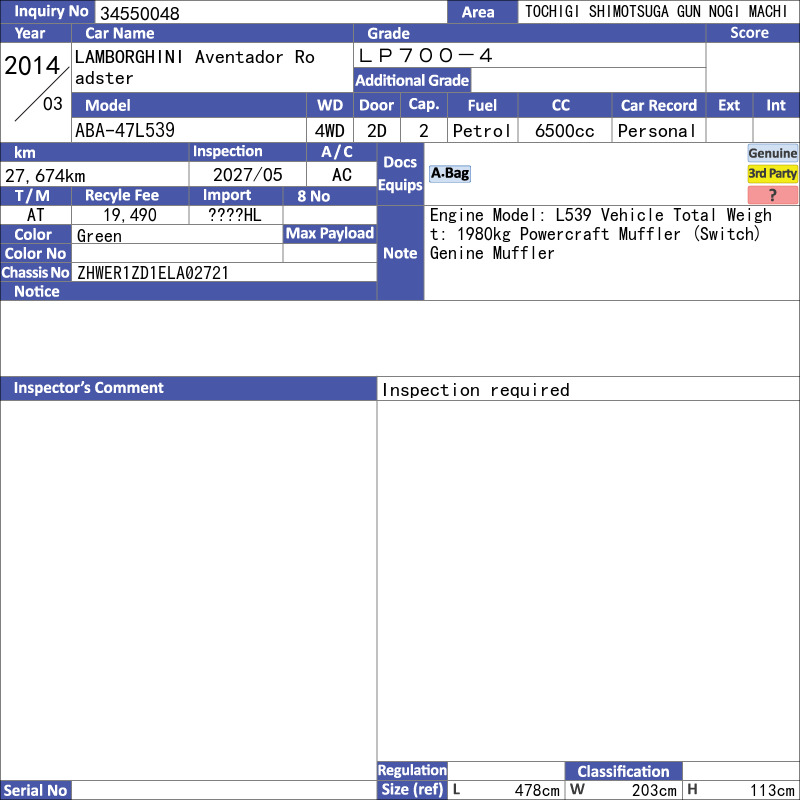Click the Serial No label

click(x=35, y=790)
